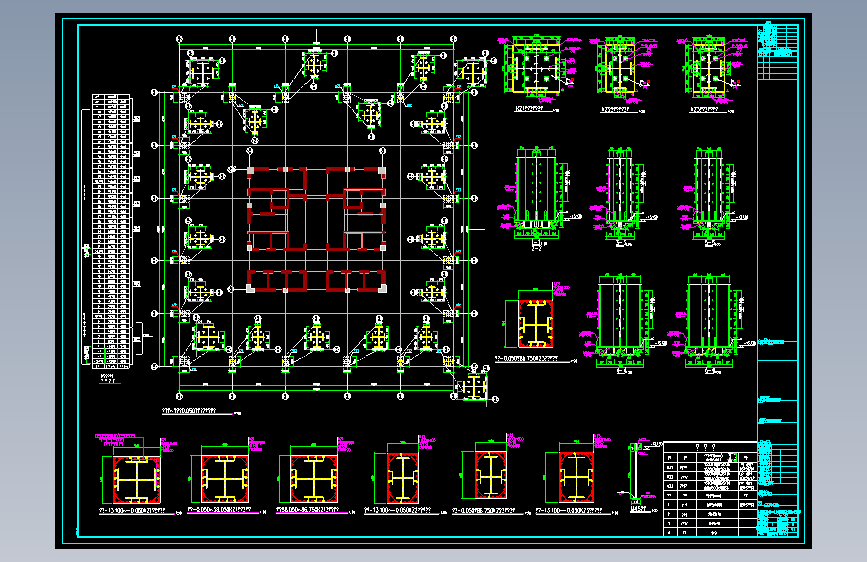867x562 pixels.
Task: Select the legend table with '? ? ?' header
Action: [710, 489]
